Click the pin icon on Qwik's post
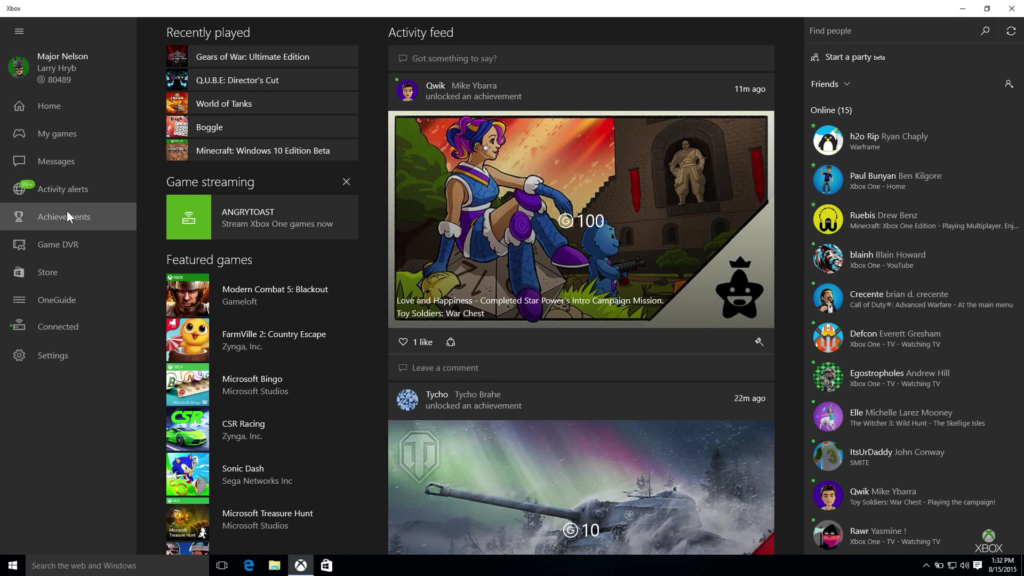This screenshot has height=576, width=1024. click(759, 342)
